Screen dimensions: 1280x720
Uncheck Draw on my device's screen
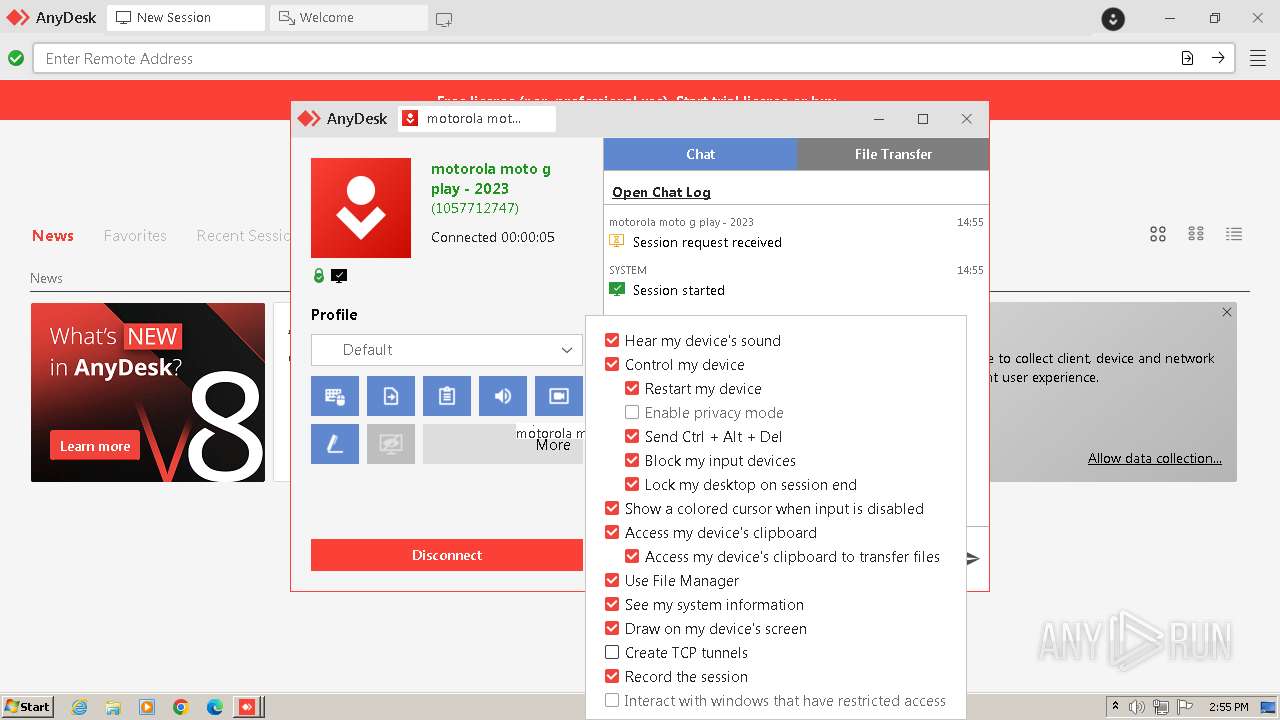612,628
